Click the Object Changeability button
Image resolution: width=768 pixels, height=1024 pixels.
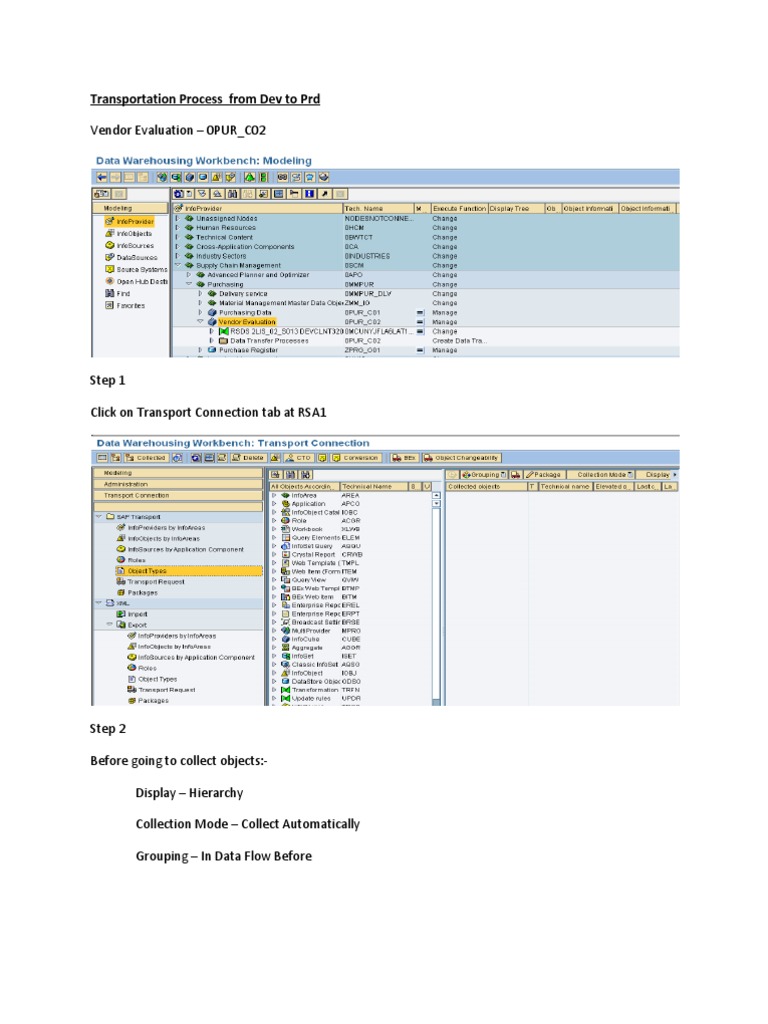(462, 458)
